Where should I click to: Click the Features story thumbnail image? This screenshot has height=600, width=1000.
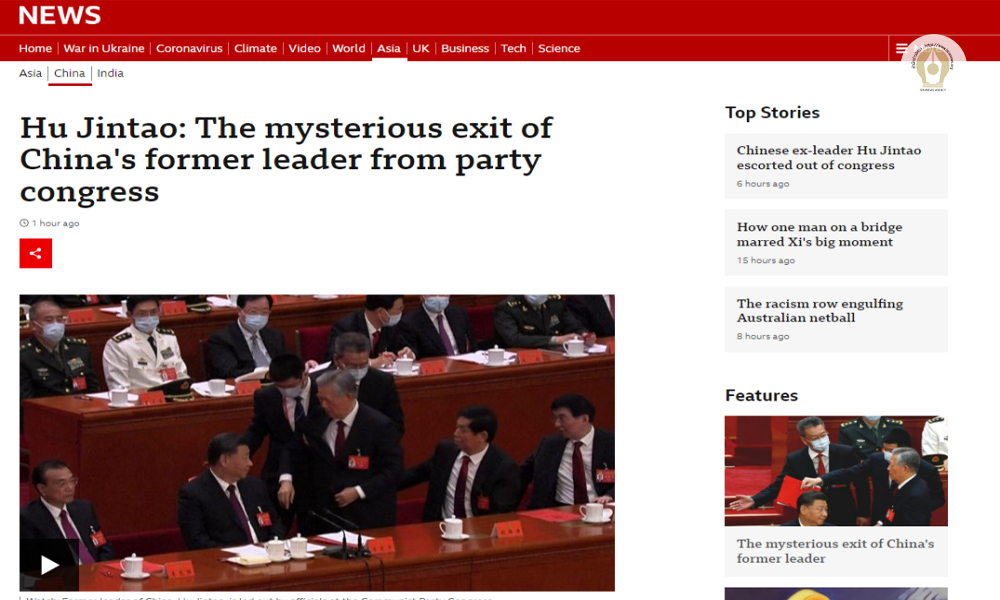pyautogui.click(x=836, y=470)
